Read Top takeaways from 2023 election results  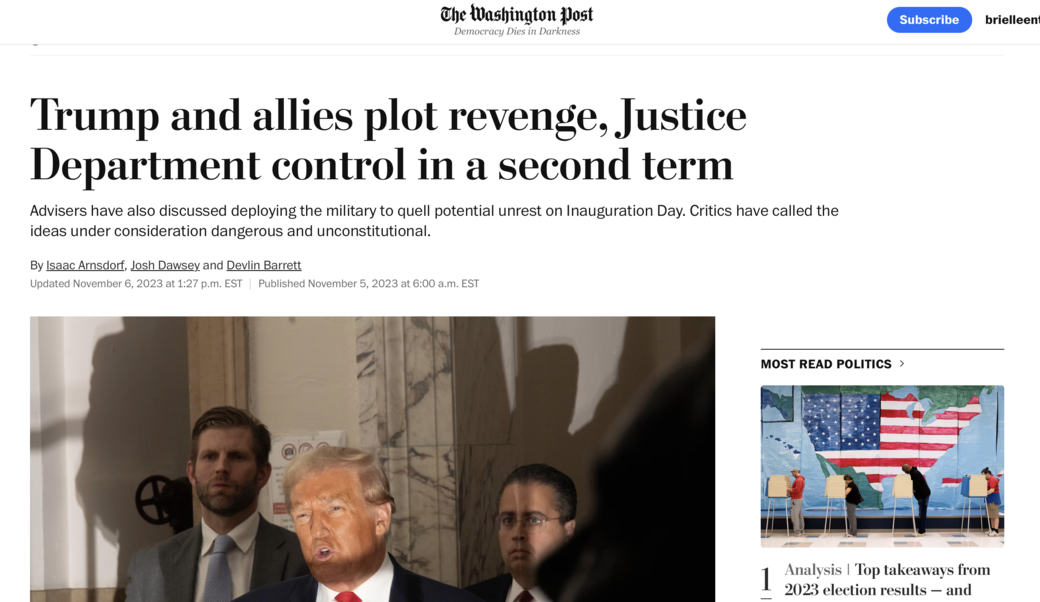pos(887,579)
